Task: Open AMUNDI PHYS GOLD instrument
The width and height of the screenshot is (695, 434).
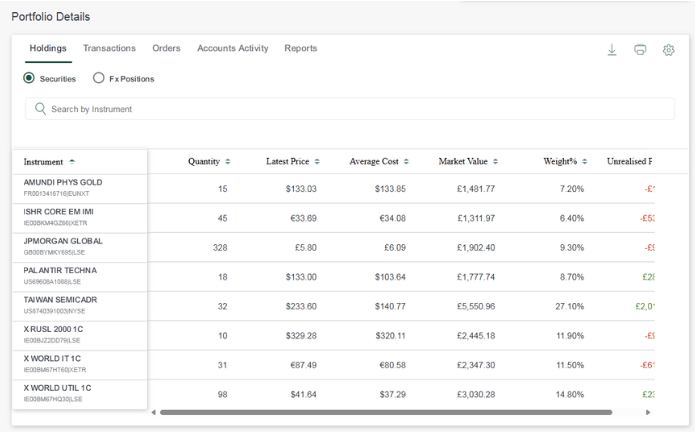Action: [x=62, y=182]
